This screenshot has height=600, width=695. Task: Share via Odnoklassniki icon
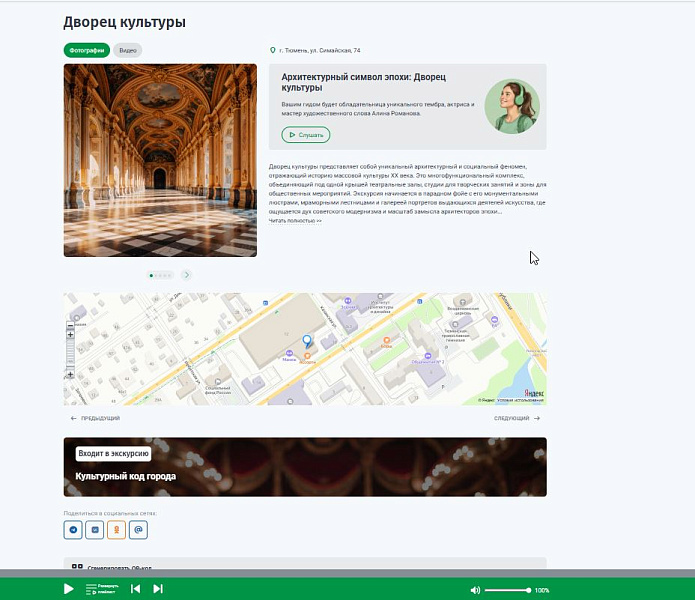(x=117, y=530)
